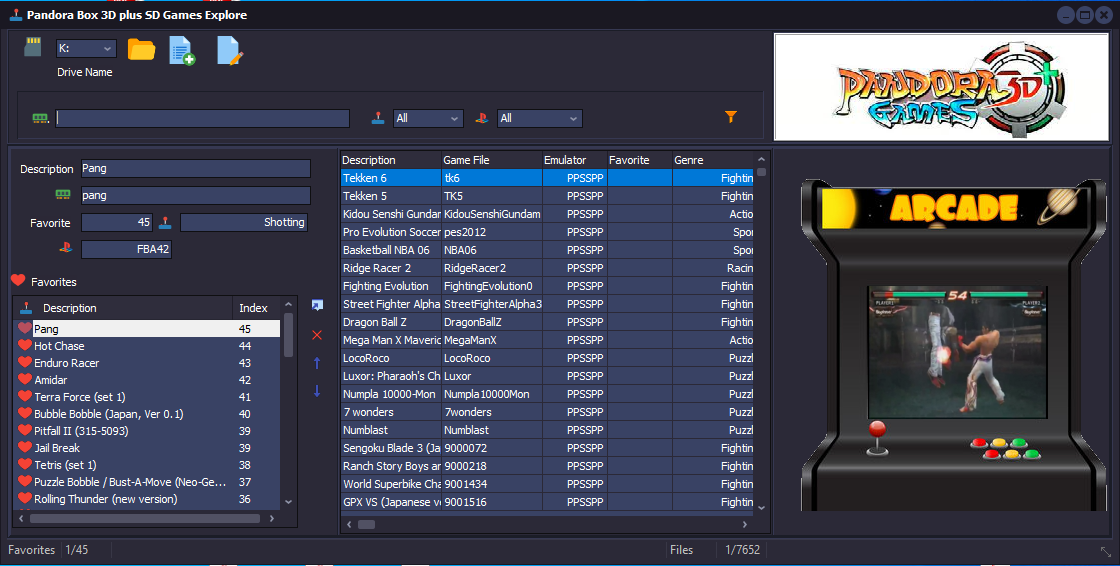1120x566 pixels.
Task: Click the Pandora 3D Games logo banner
Action: [941, 87]
